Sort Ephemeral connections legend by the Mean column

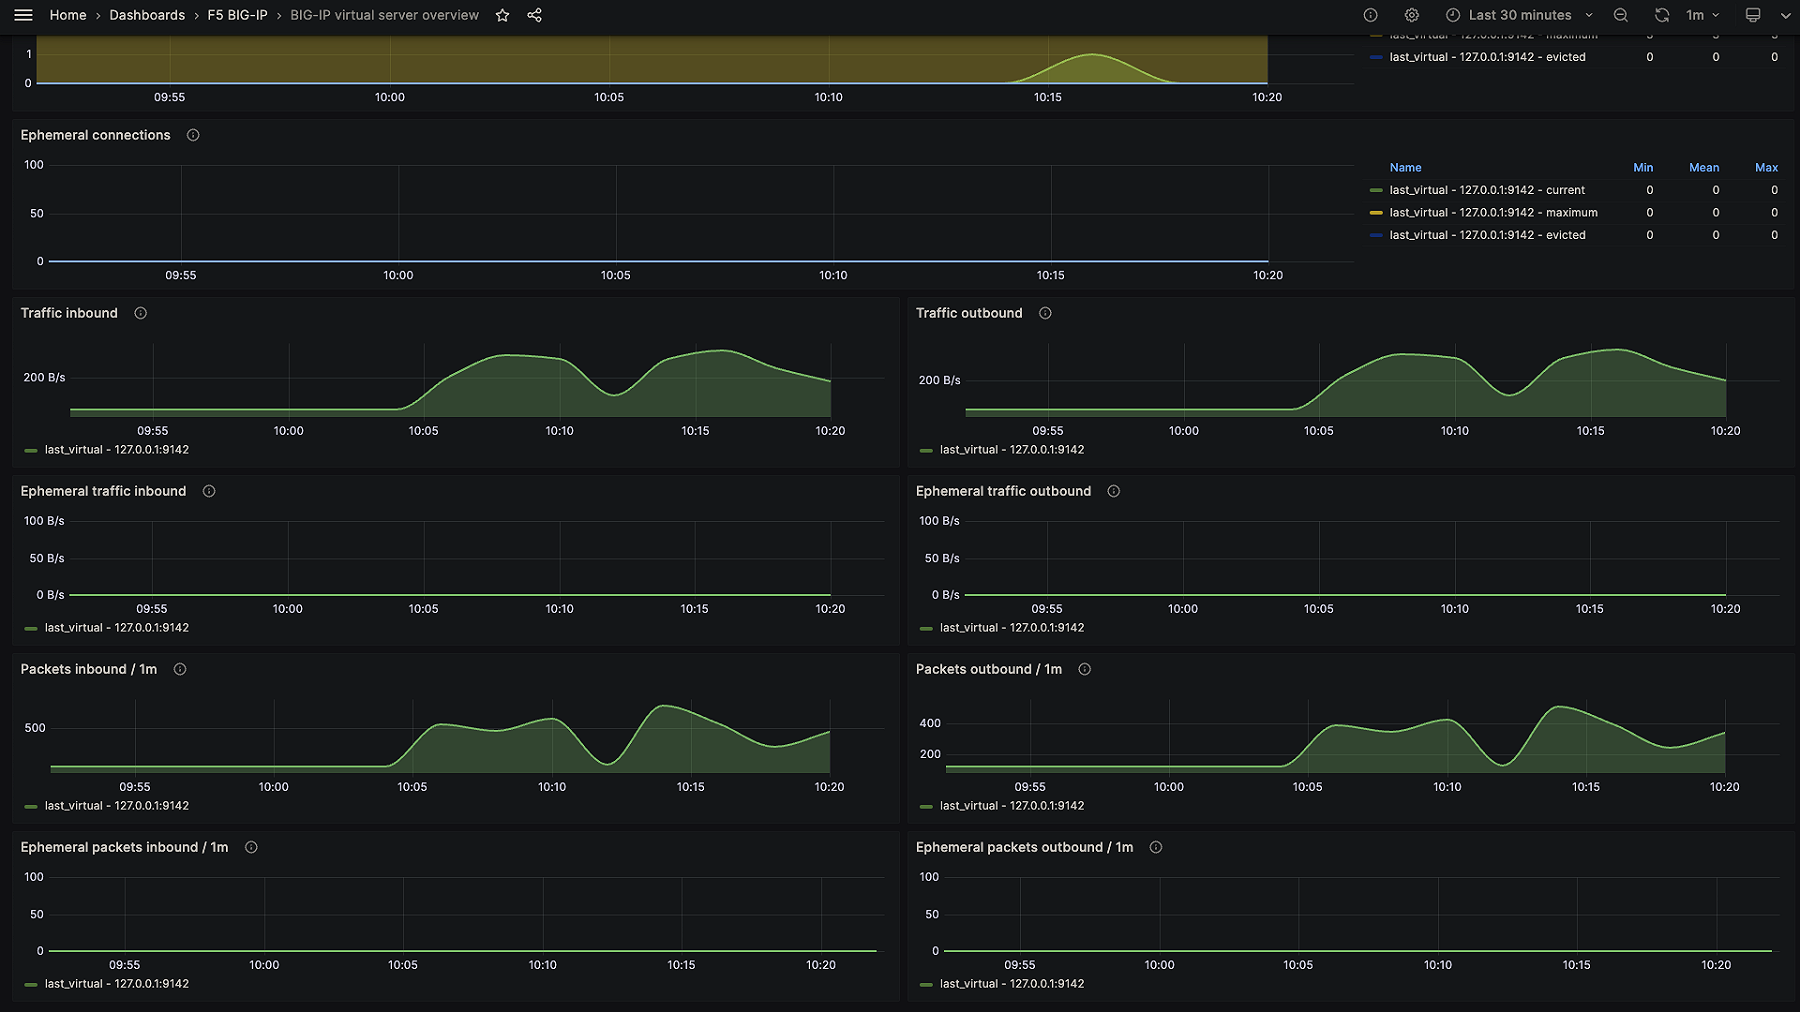pos(1704,167)
